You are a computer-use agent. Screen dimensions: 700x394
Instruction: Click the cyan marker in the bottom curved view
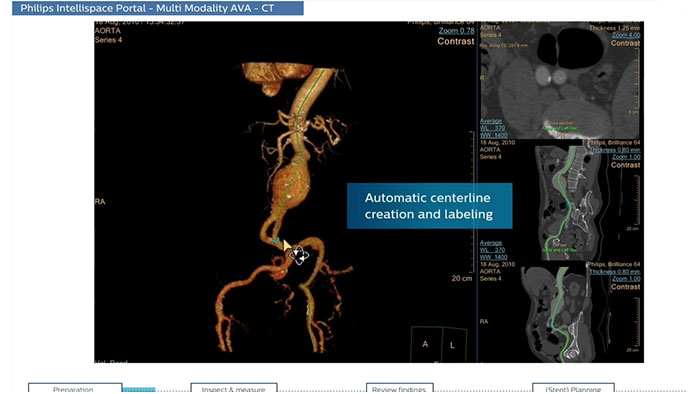pyautogui.click(x=551, y=327)
